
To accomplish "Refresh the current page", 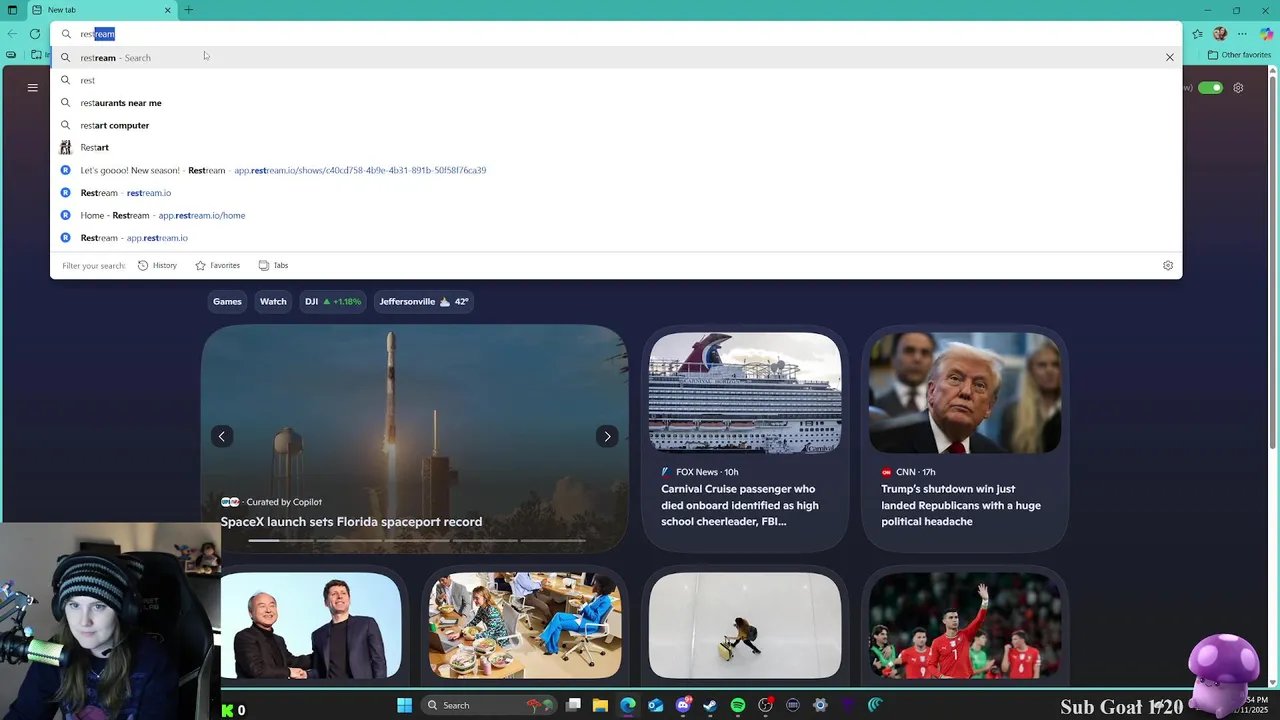I will pos(35,34).
